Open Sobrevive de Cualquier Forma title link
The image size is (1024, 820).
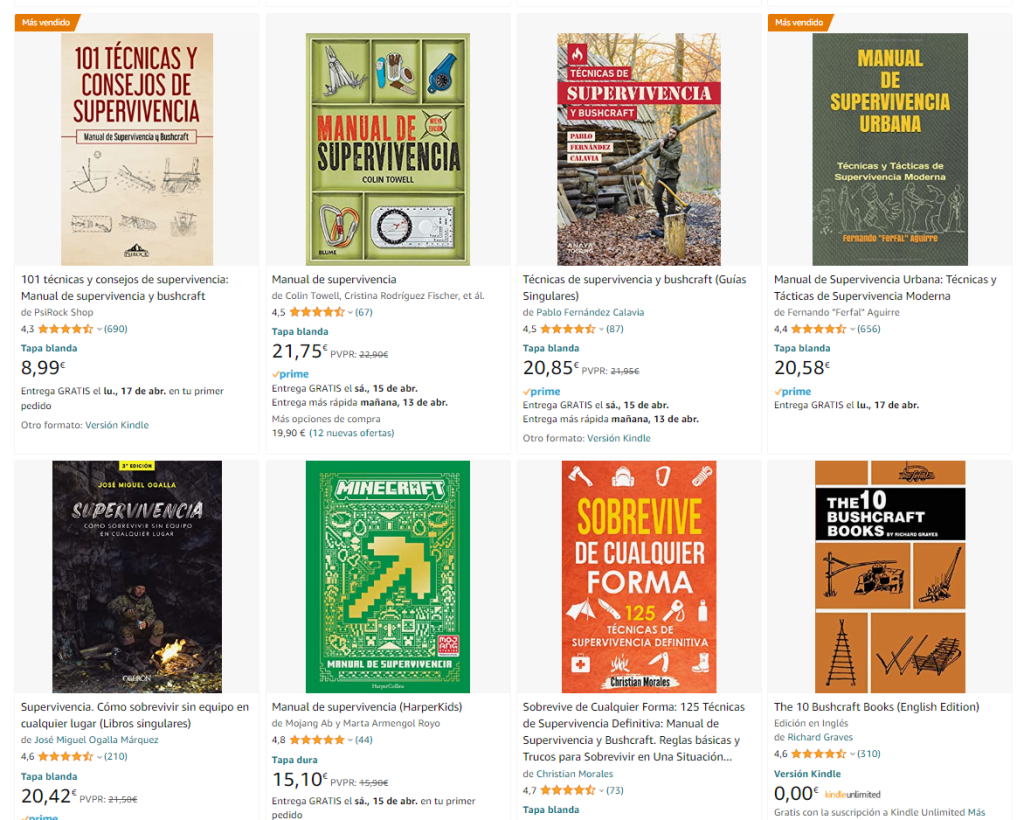pyautogui.click(x=633, y=732)
